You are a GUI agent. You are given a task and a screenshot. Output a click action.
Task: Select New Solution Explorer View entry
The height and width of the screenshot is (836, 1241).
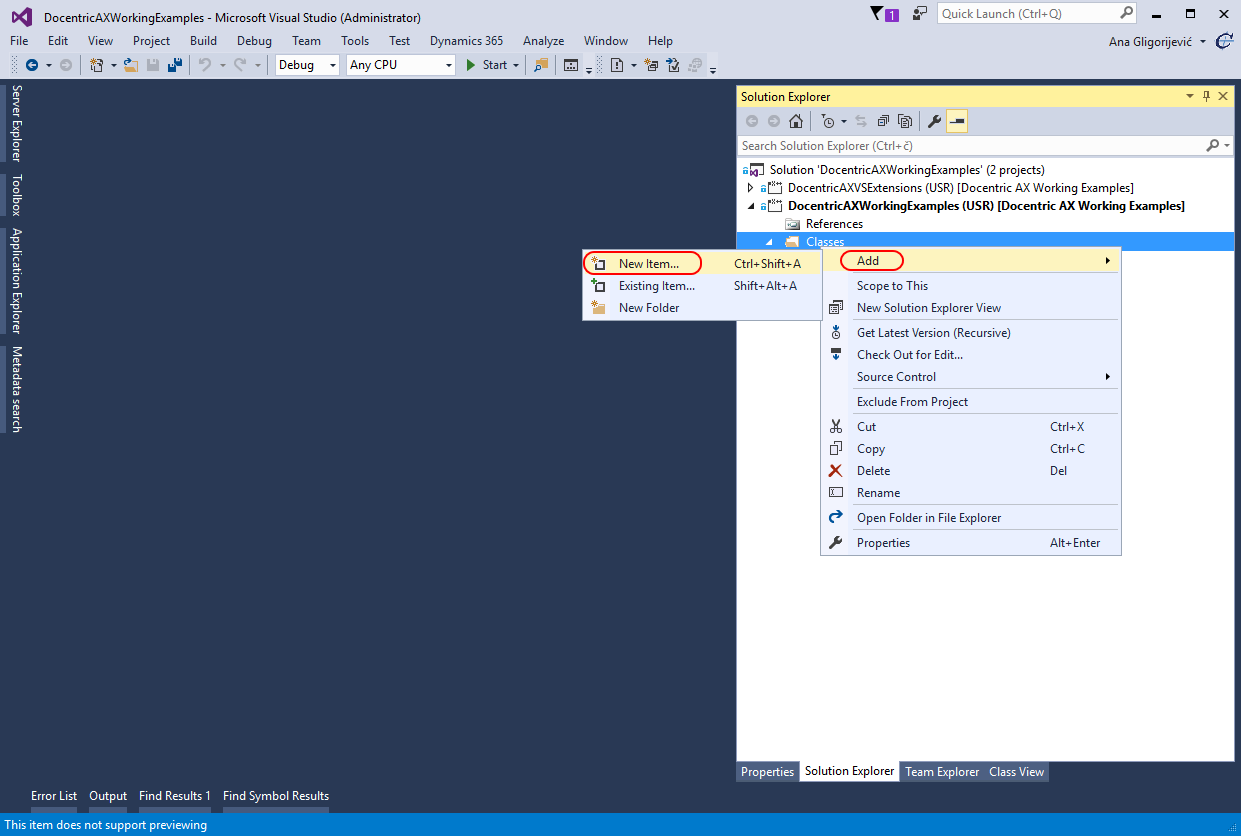tap(970, 308)
